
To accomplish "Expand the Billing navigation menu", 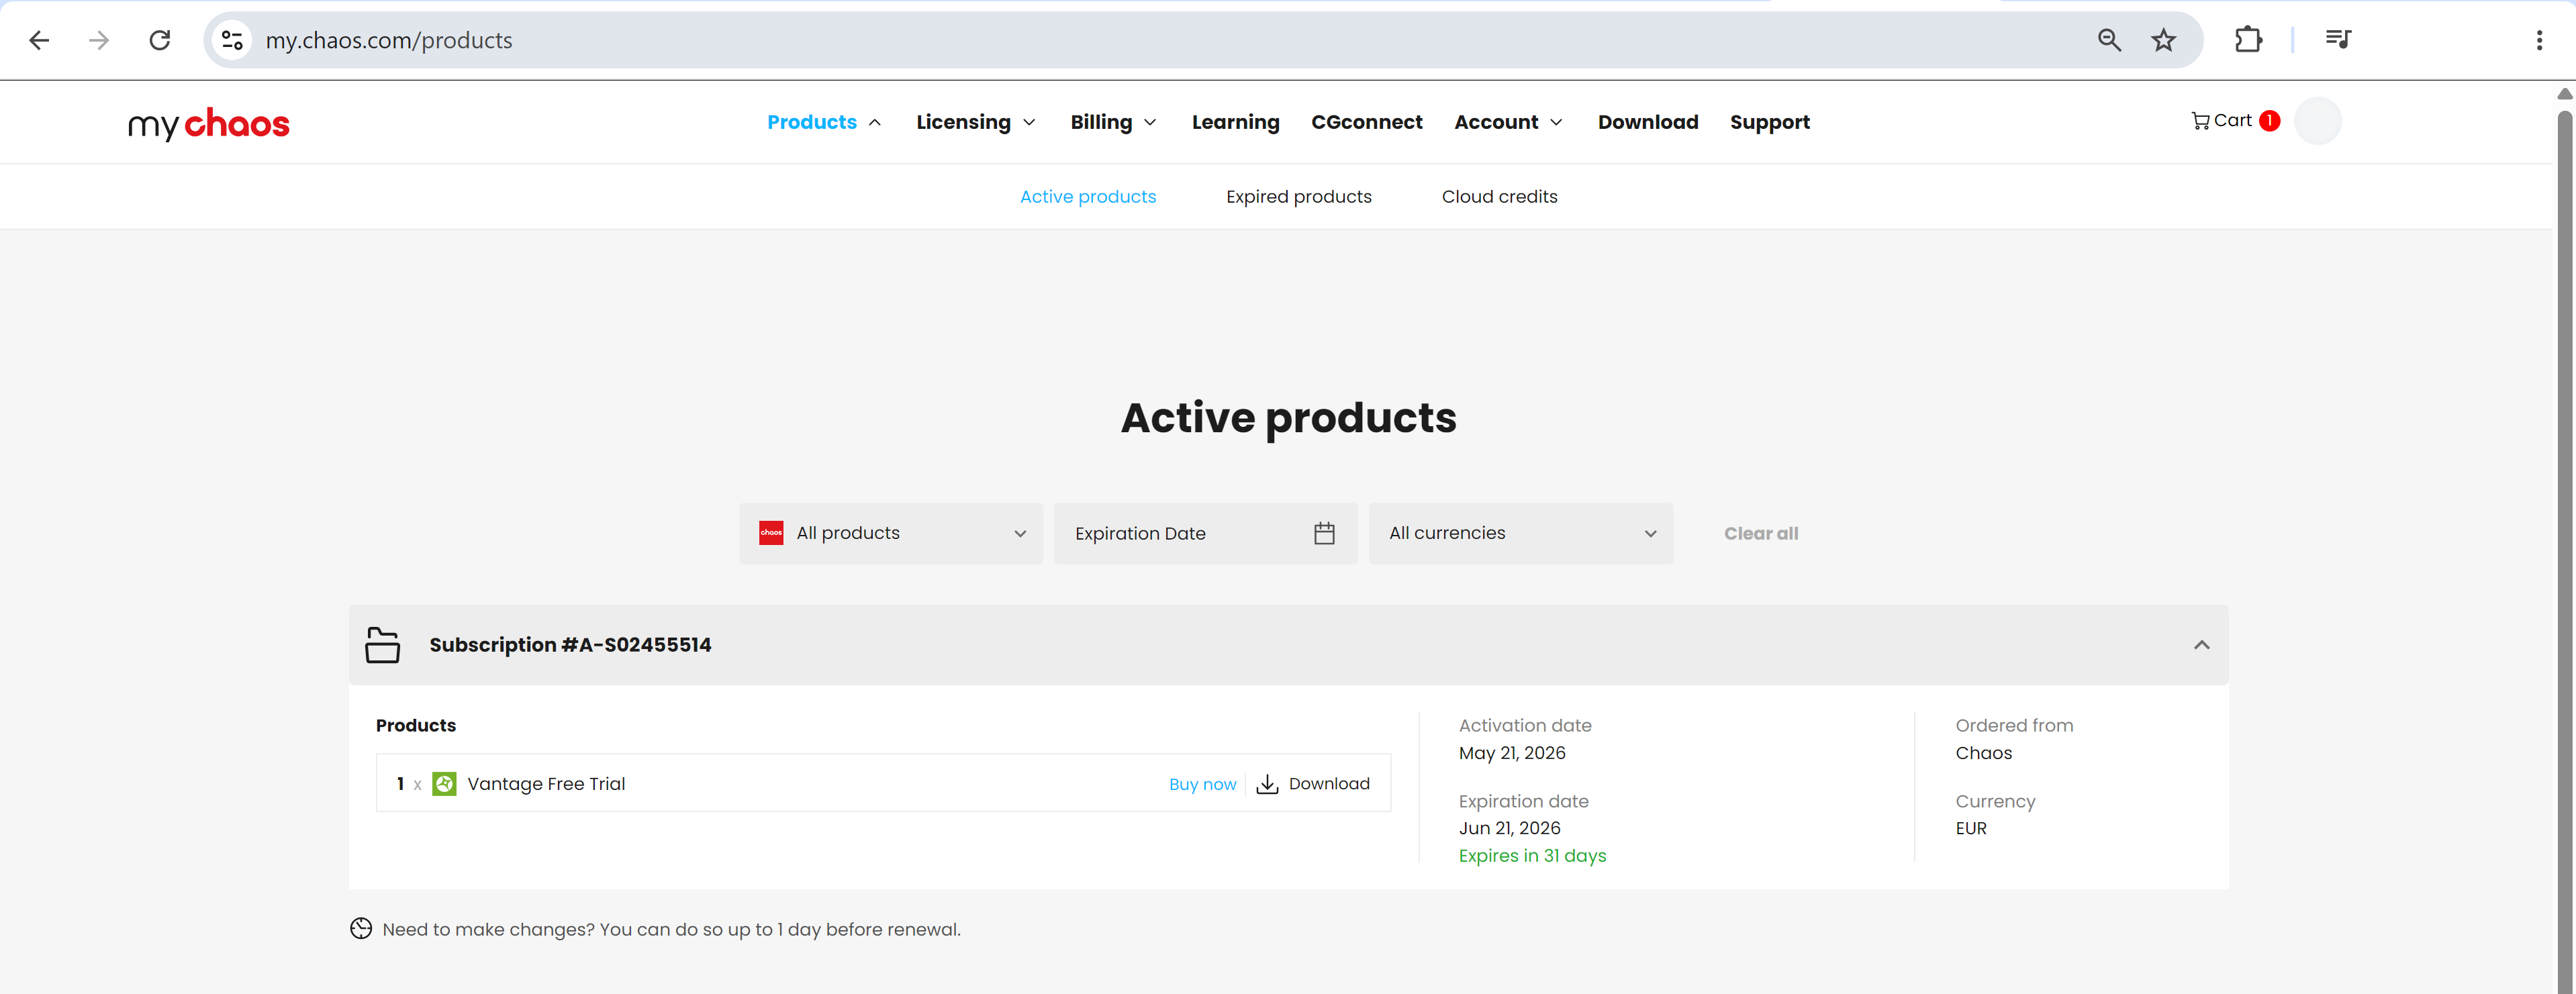I will (1113, 122).
